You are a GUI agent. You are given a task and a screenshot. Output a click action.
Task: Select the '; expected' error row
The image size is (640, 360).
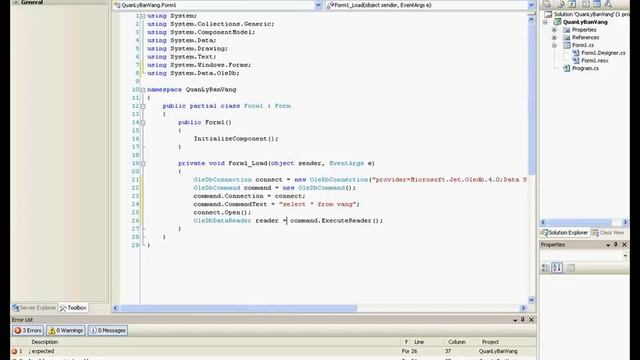273,351
